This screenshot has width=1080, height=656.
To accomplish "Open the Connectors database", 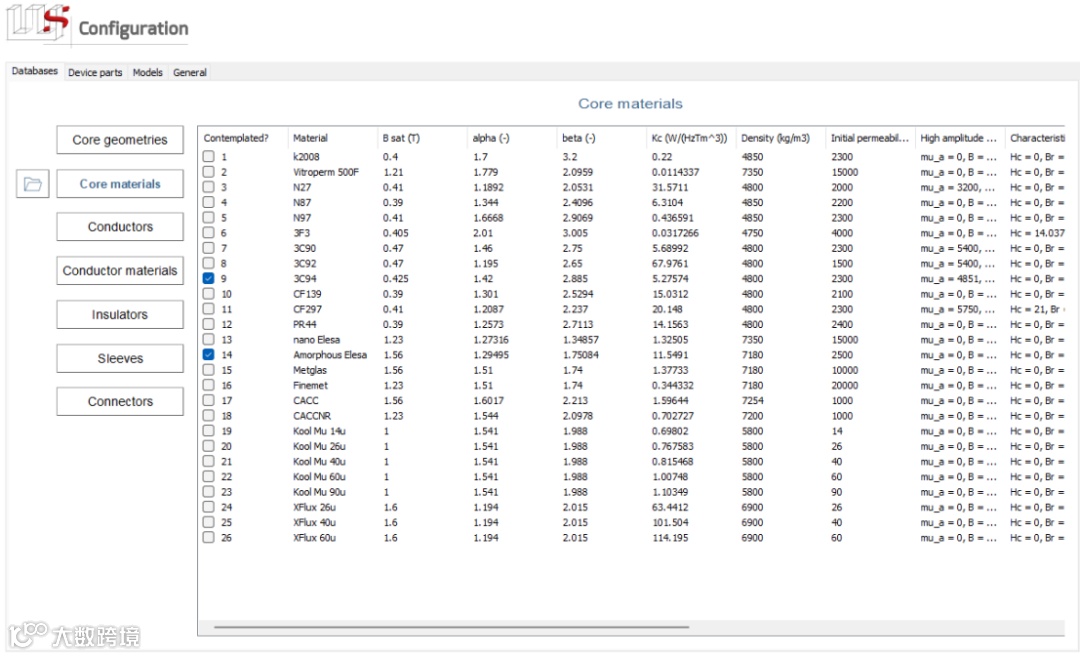I will pos(120,402).
